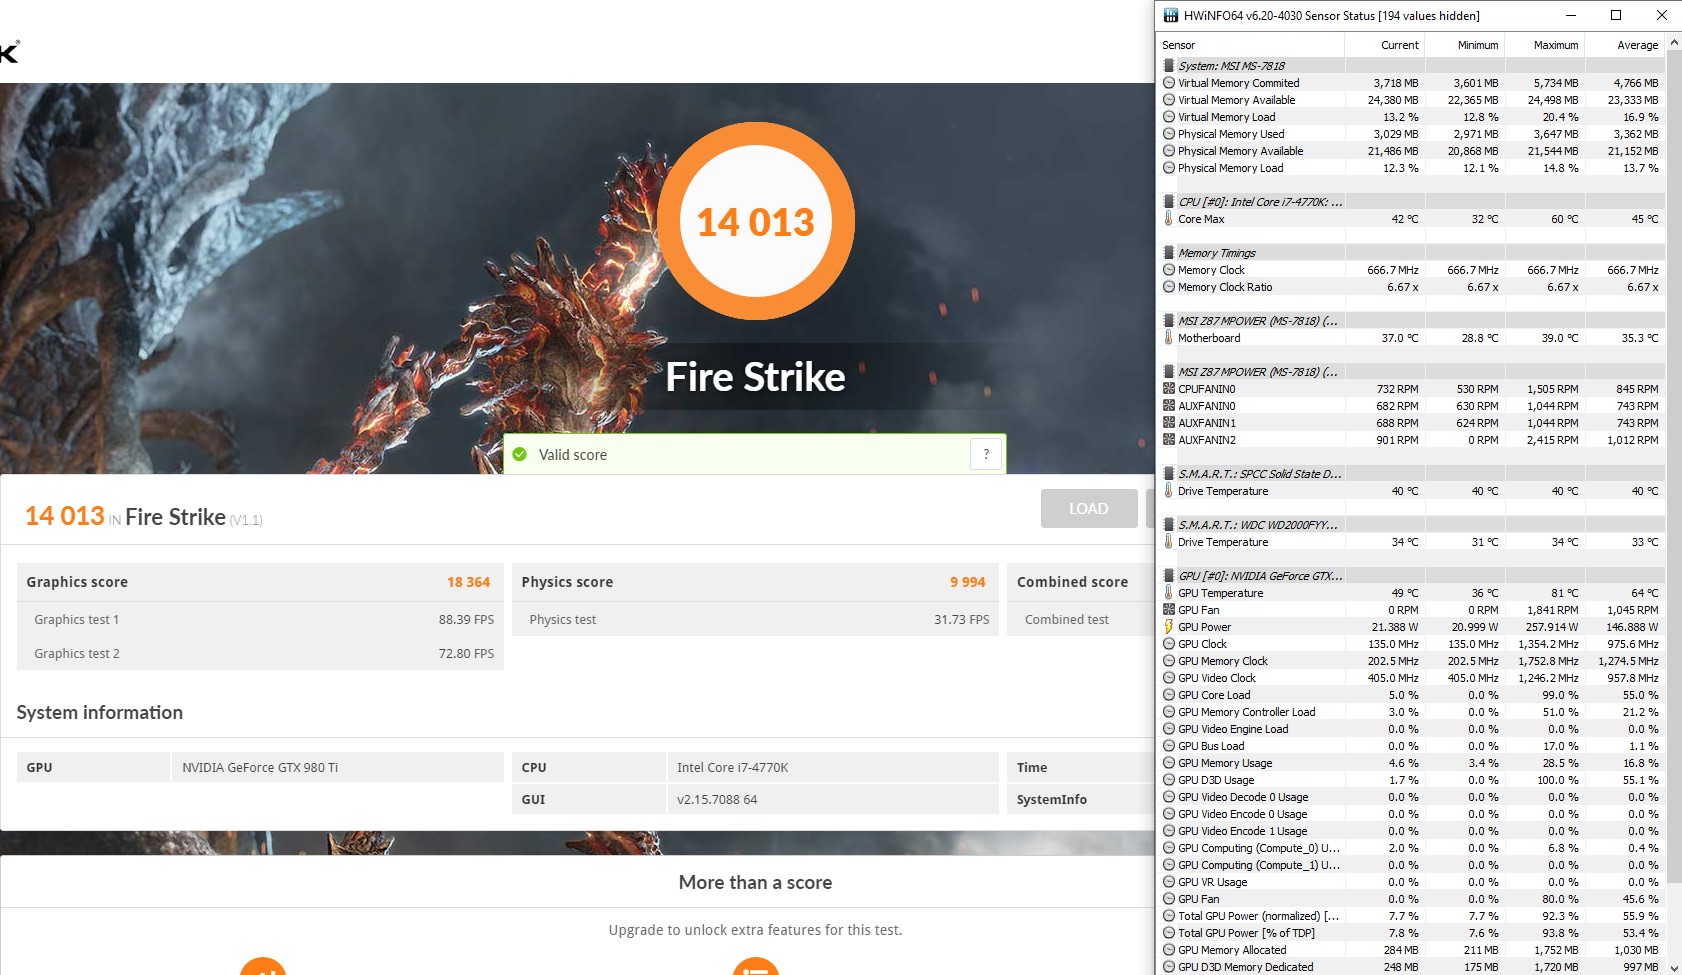
Task: Click the Minimum column header
Action: pos(1465,45)
